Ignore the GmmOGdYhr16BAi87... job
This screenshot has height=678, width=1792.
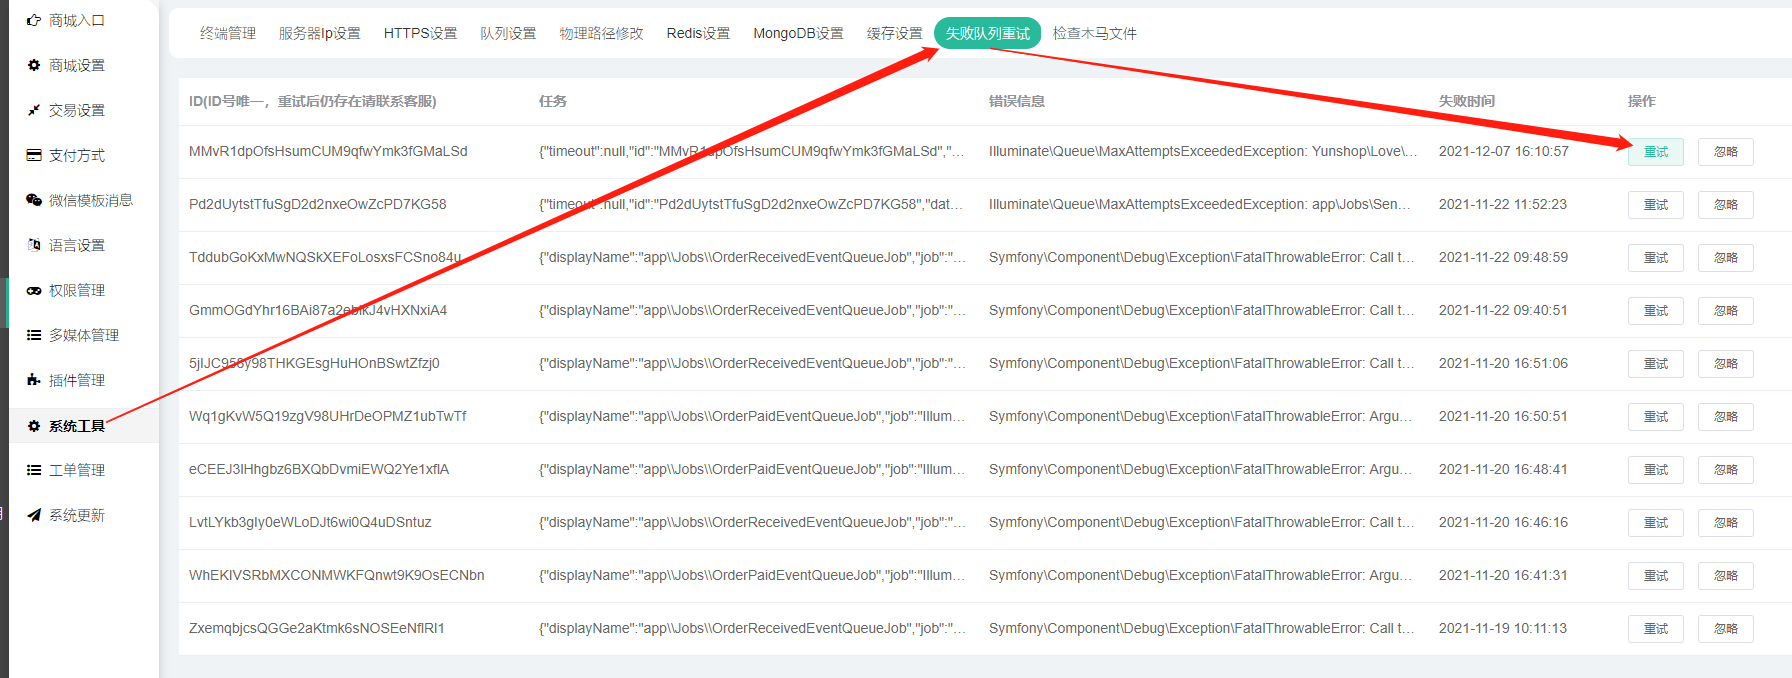[1726, 311]
